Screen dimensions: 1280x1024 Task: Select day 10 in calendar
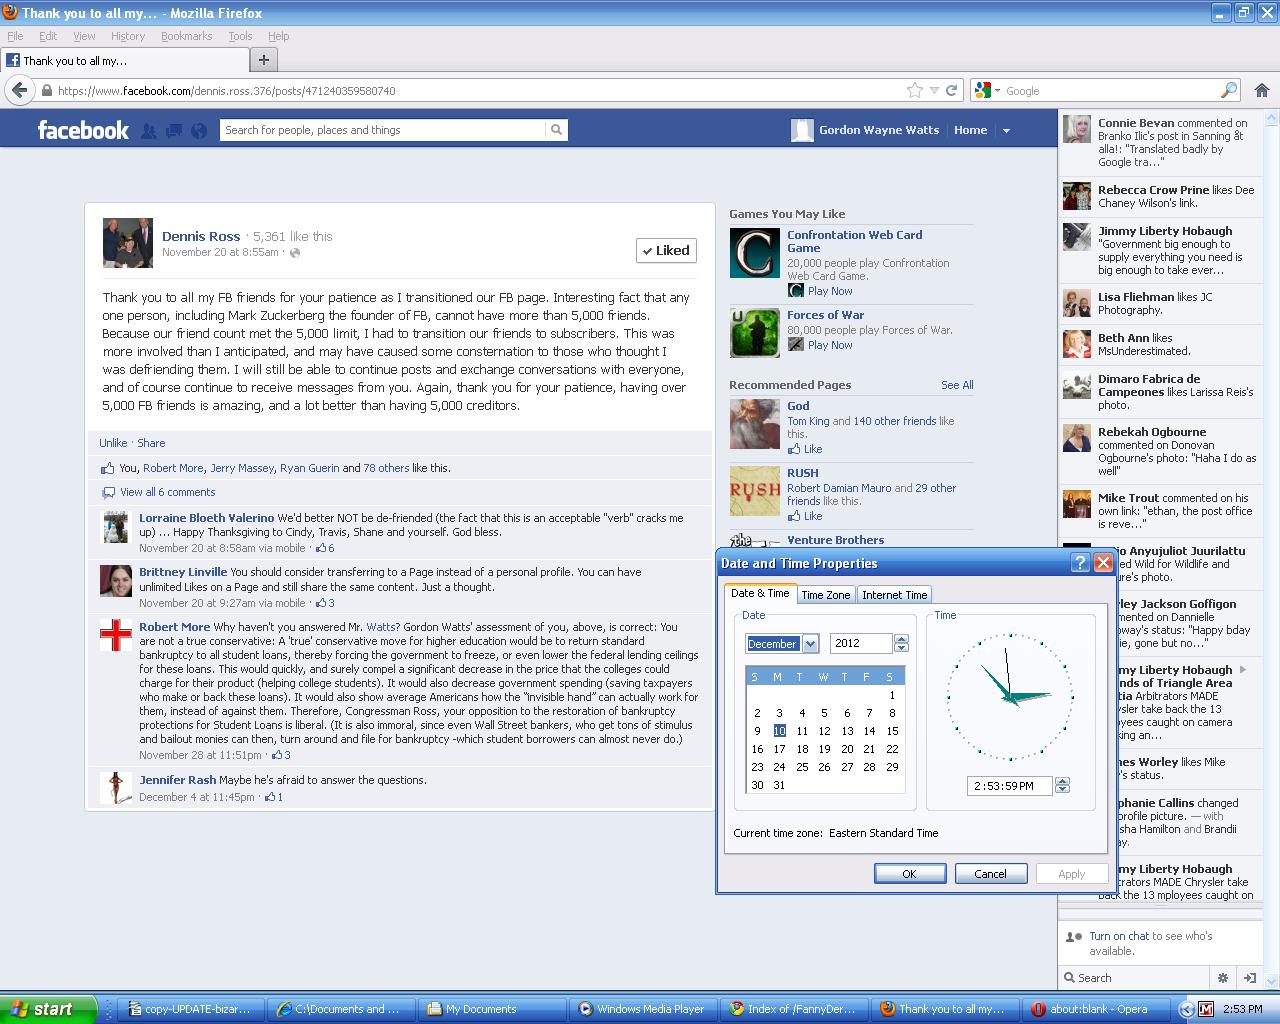coord(779,731)
